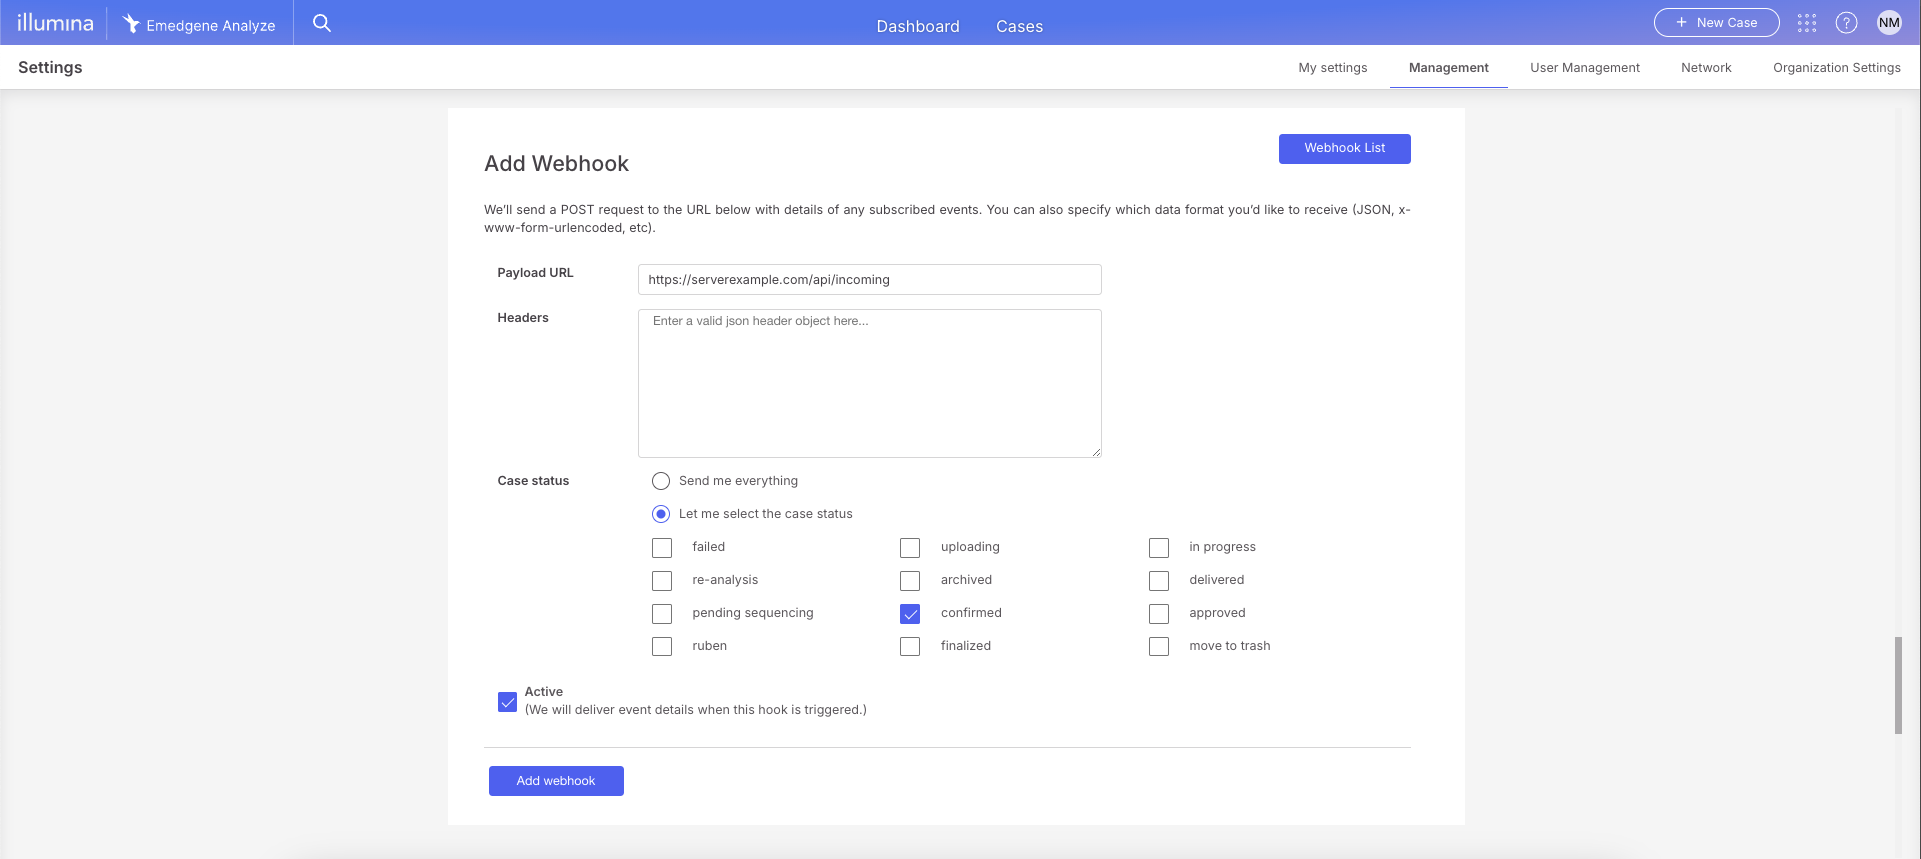
Task: Create a New Case
Action: pos(1716,23)
